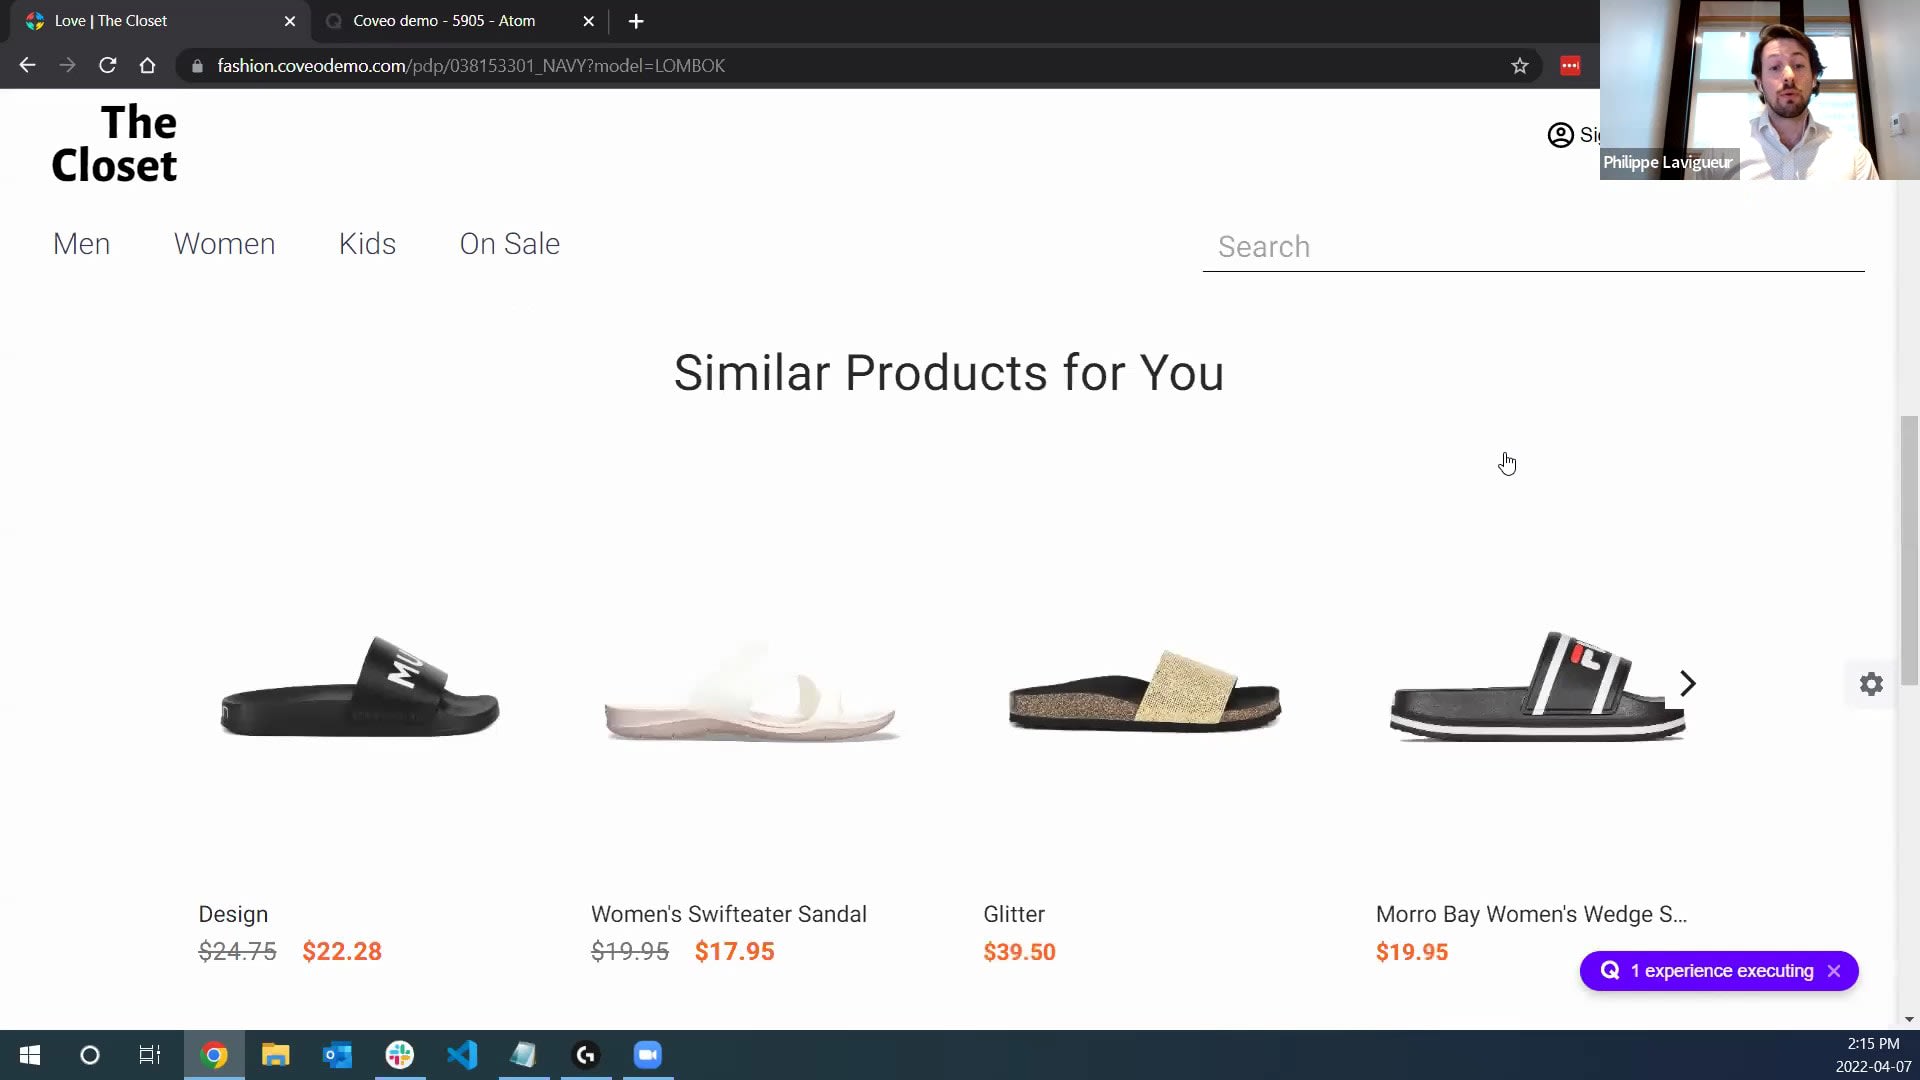Open the Design black slide sandal image
The image size is (1920, 1080).
coord(360,686)
